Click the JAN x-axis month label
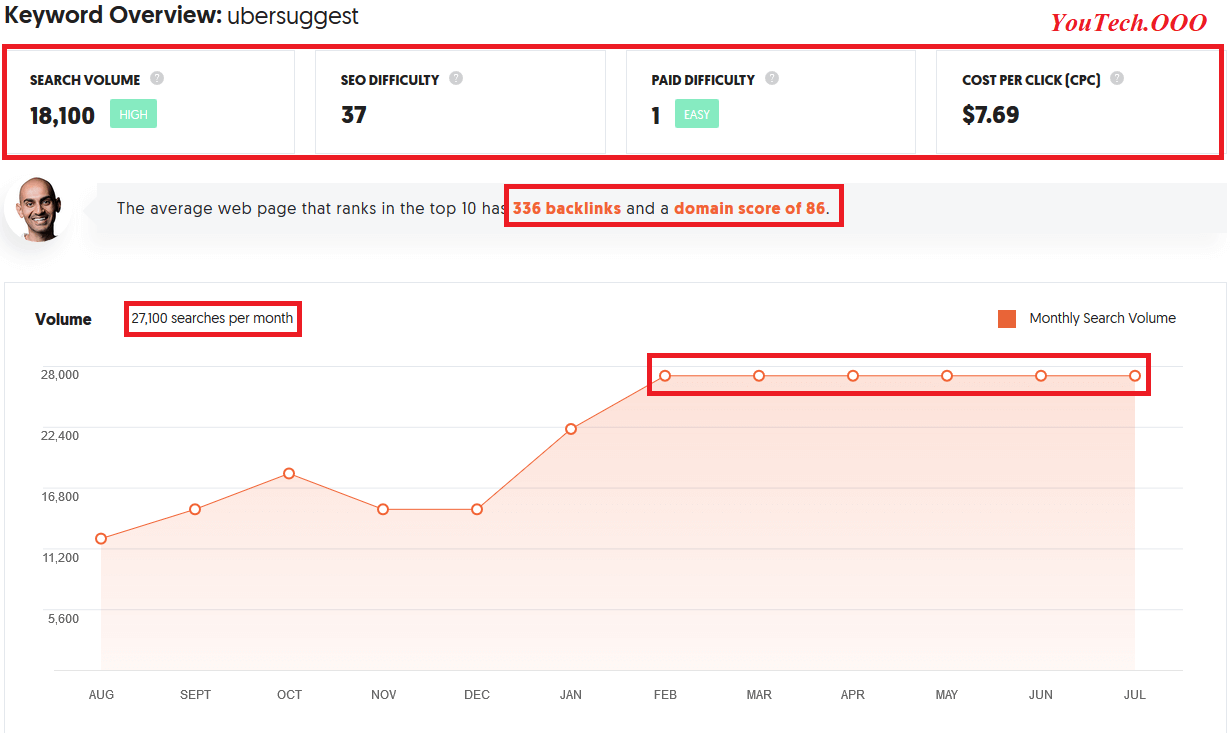 (x=571, y=695)
